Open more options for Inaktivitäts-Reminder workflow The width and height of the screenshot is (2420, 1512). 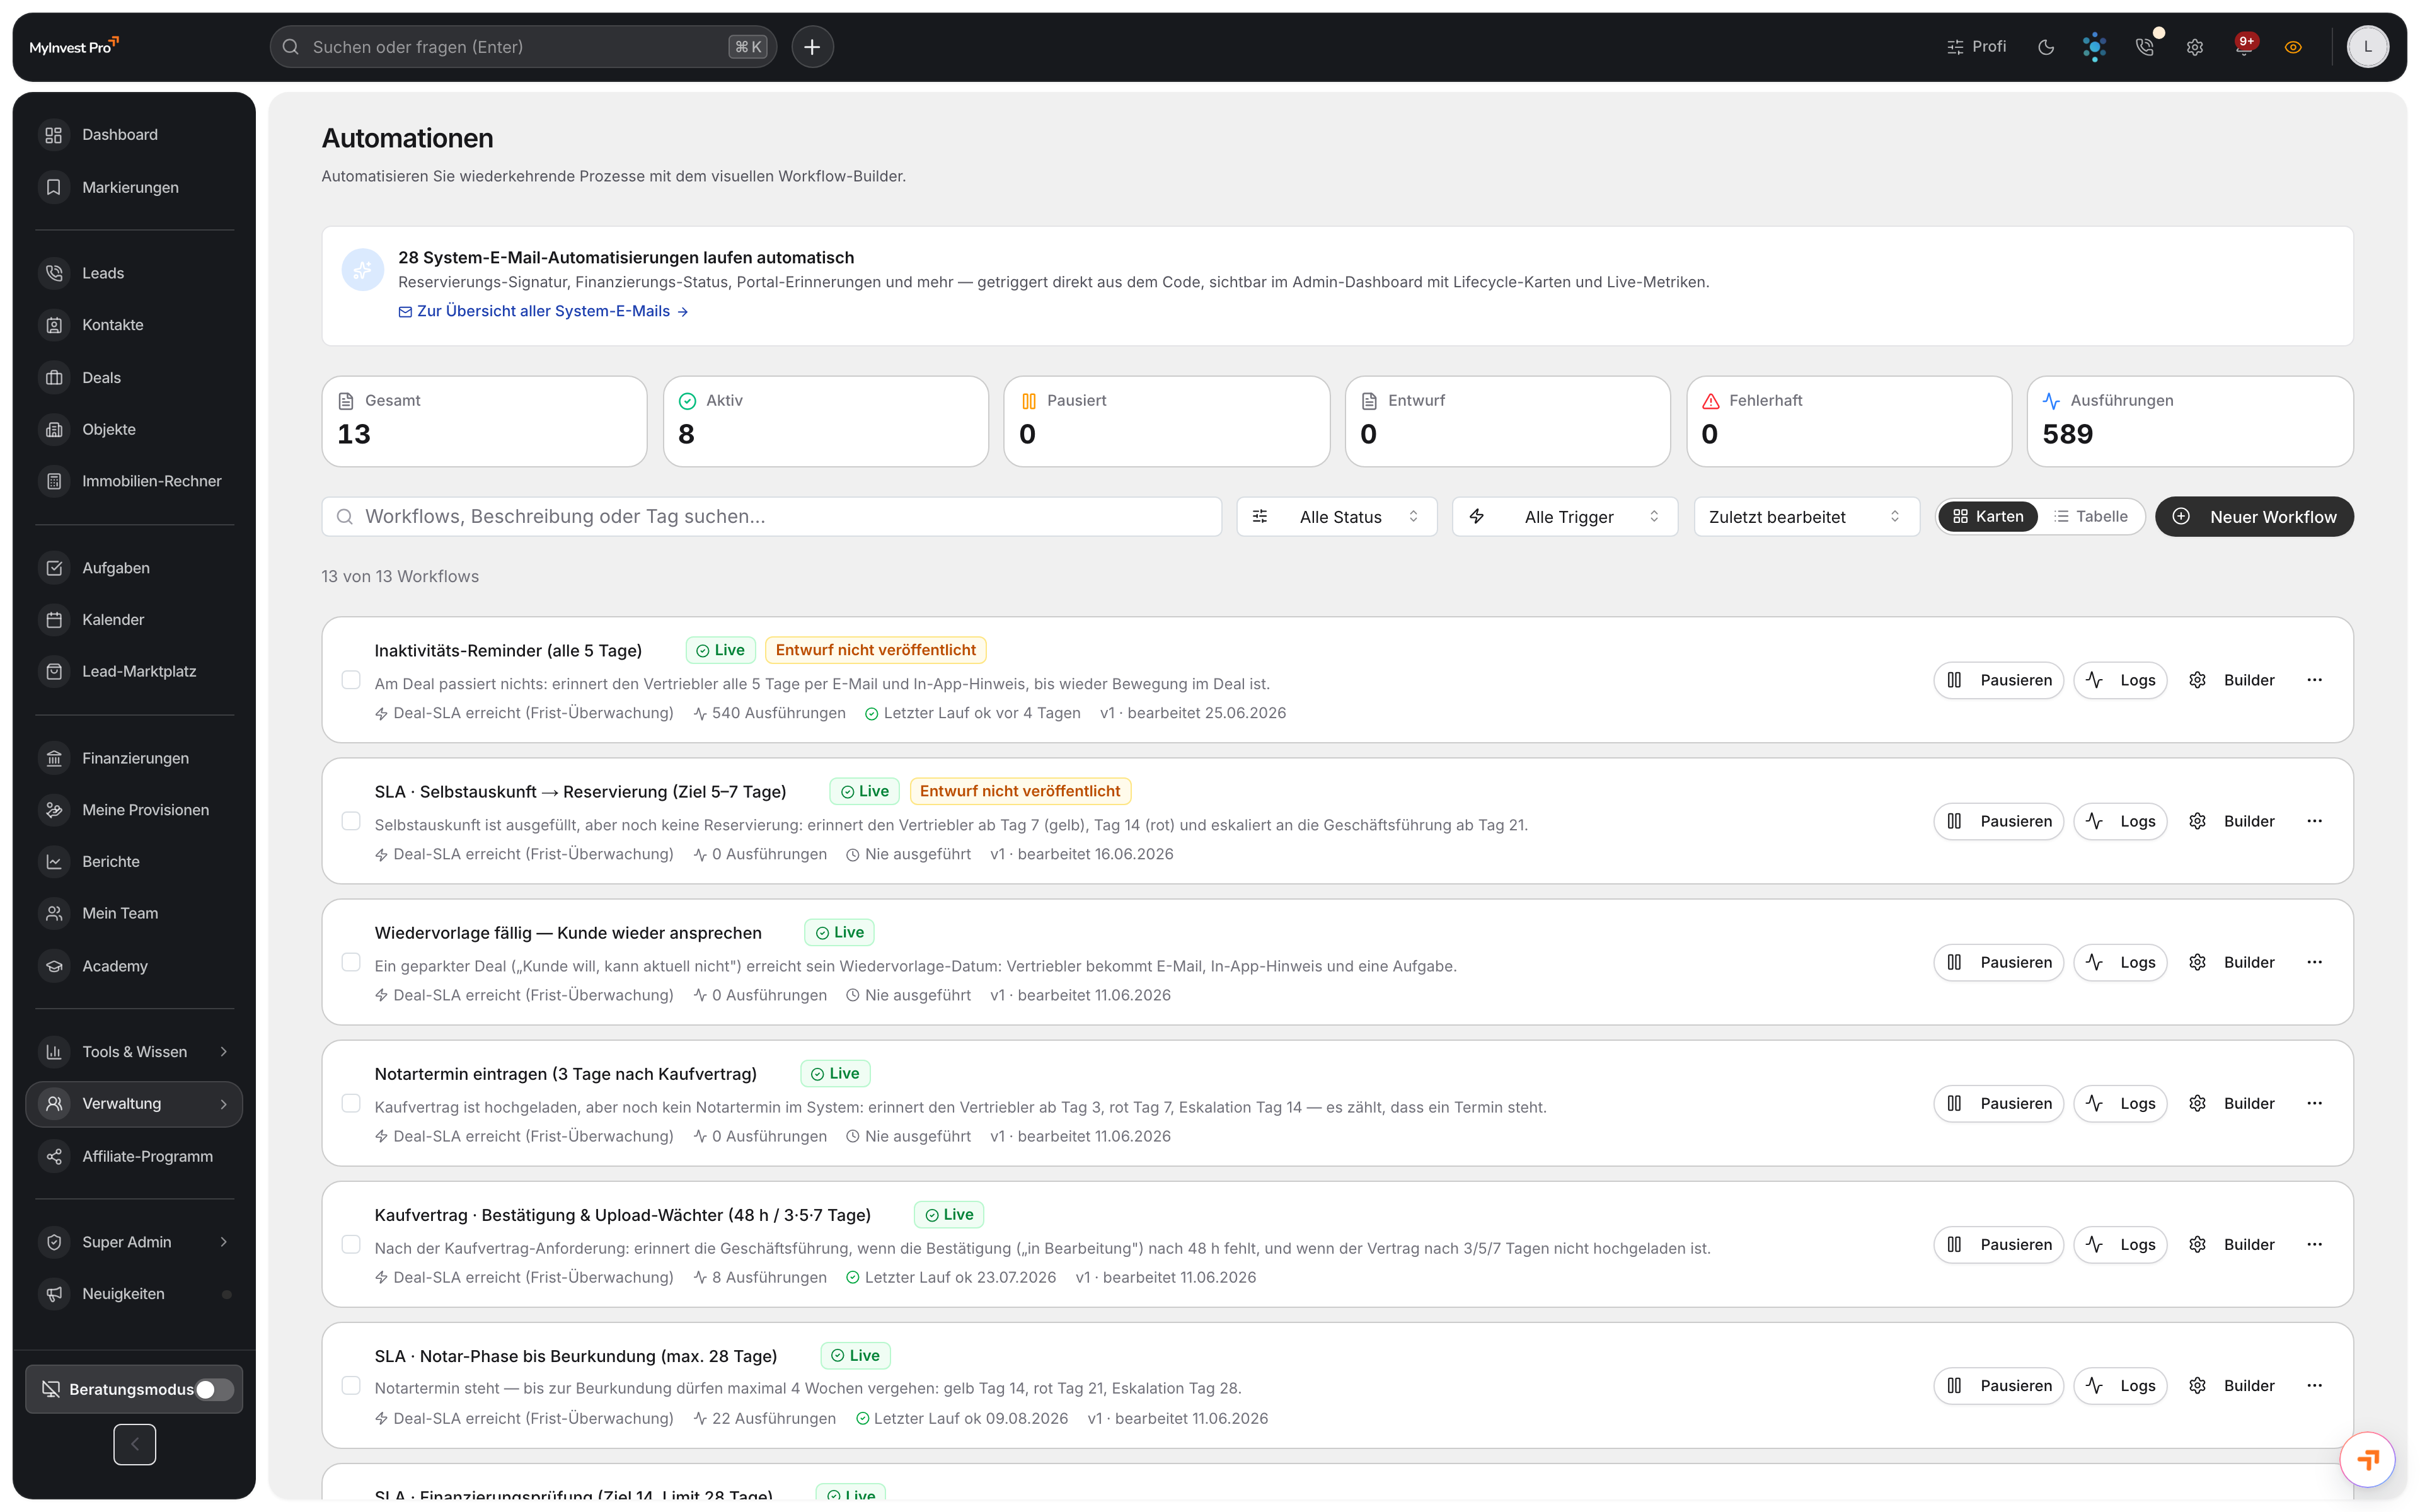coord(2314,680)
